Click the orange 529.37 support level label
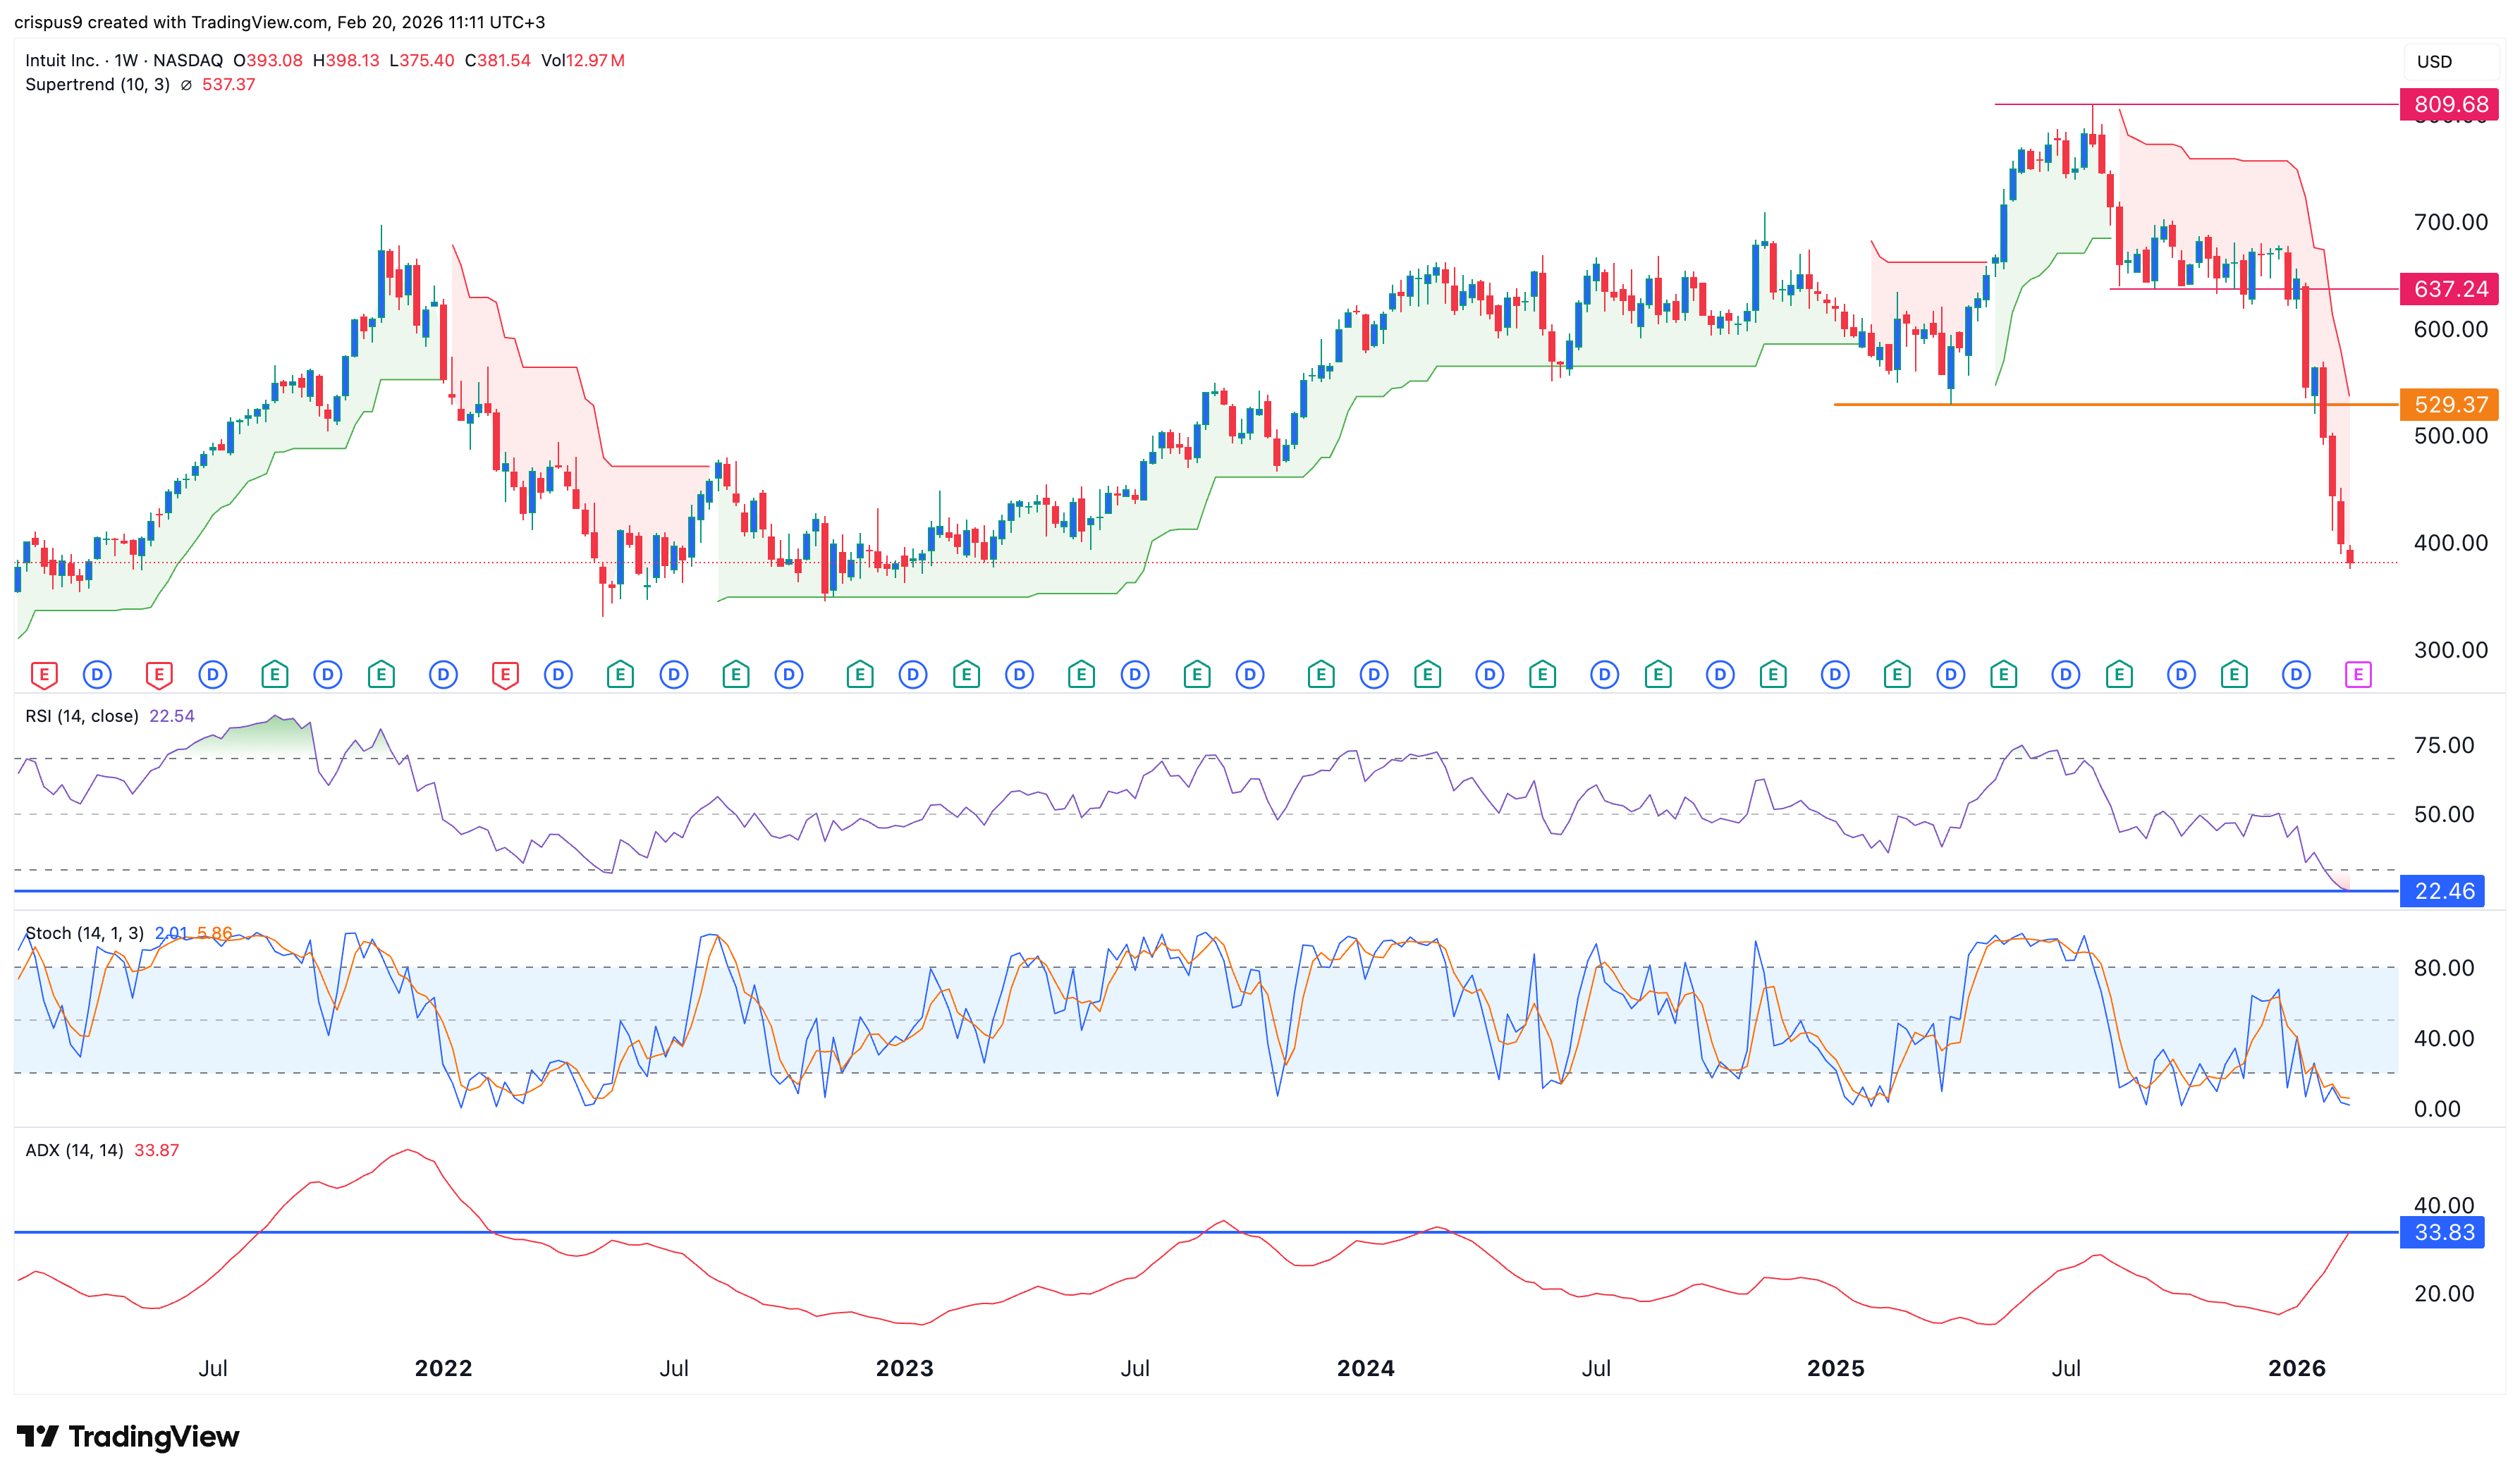The width and height of the screenshot is (2520, 1479). (2449, 405)
